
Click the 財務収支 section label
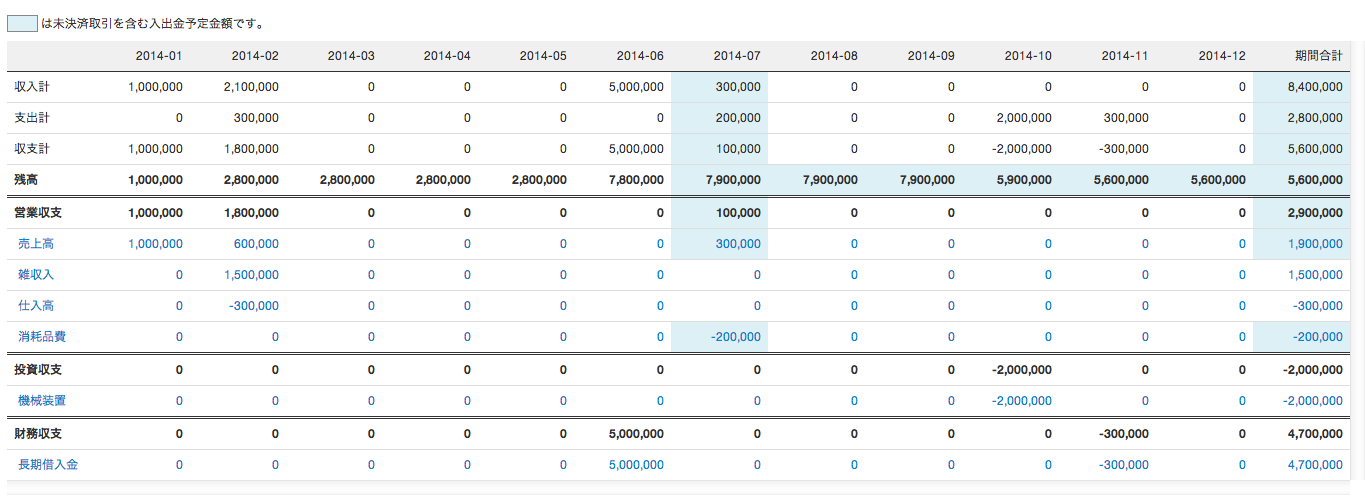[x=38, y=434]
